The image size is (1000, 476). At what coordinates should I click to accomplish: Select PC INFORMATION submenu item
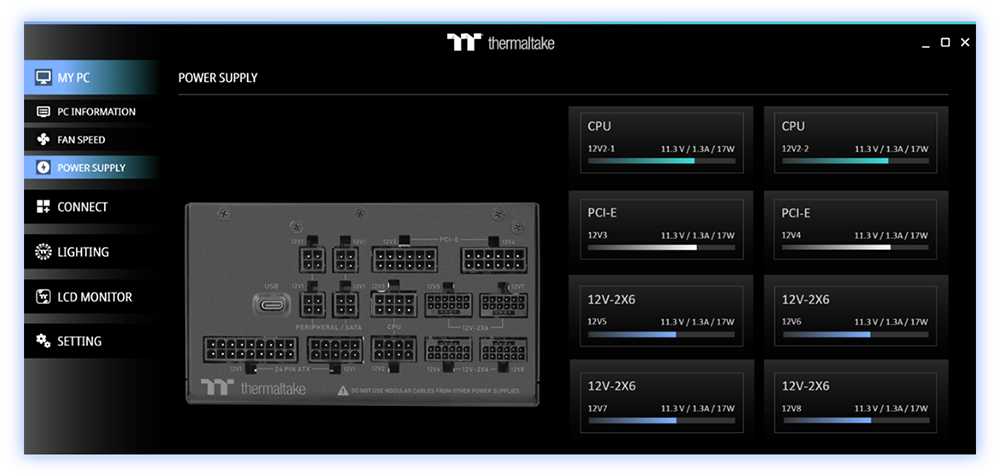(91, 112)
